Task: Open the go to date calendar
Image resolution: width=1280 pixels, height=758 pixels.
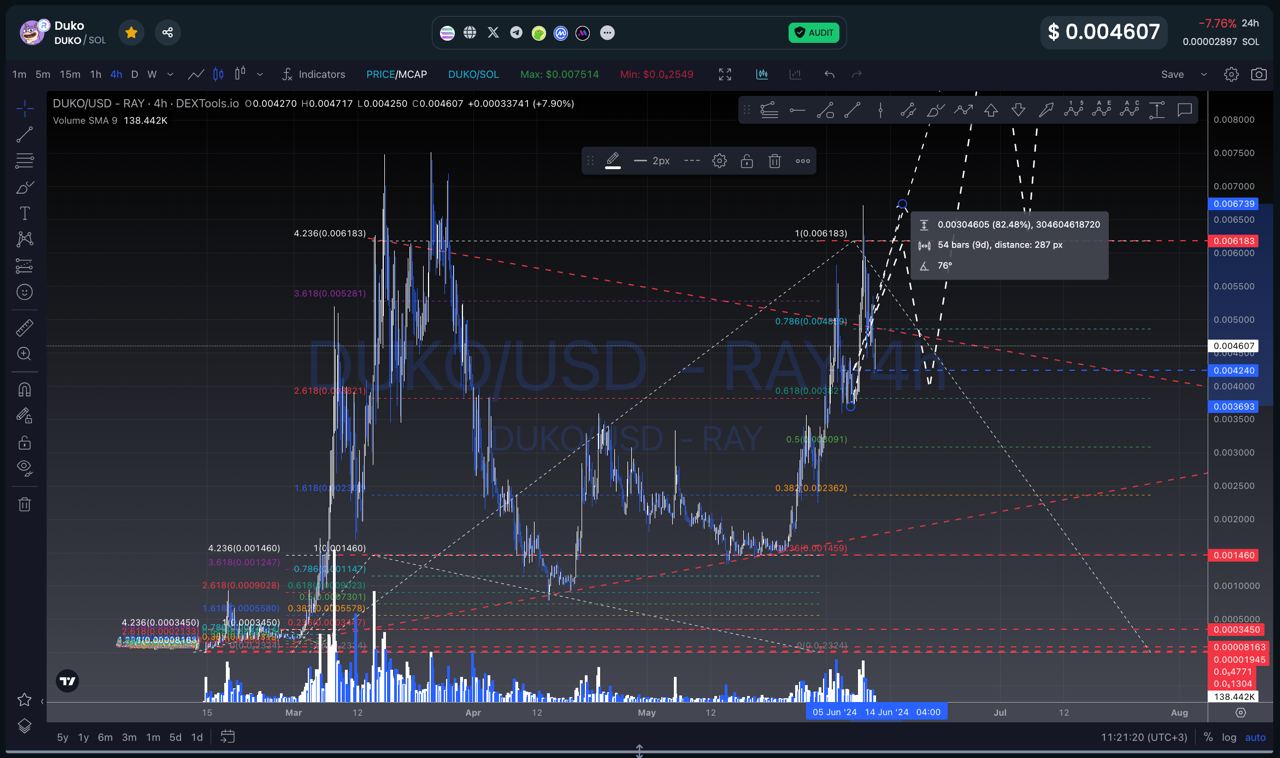Action: tap(228, 737)
